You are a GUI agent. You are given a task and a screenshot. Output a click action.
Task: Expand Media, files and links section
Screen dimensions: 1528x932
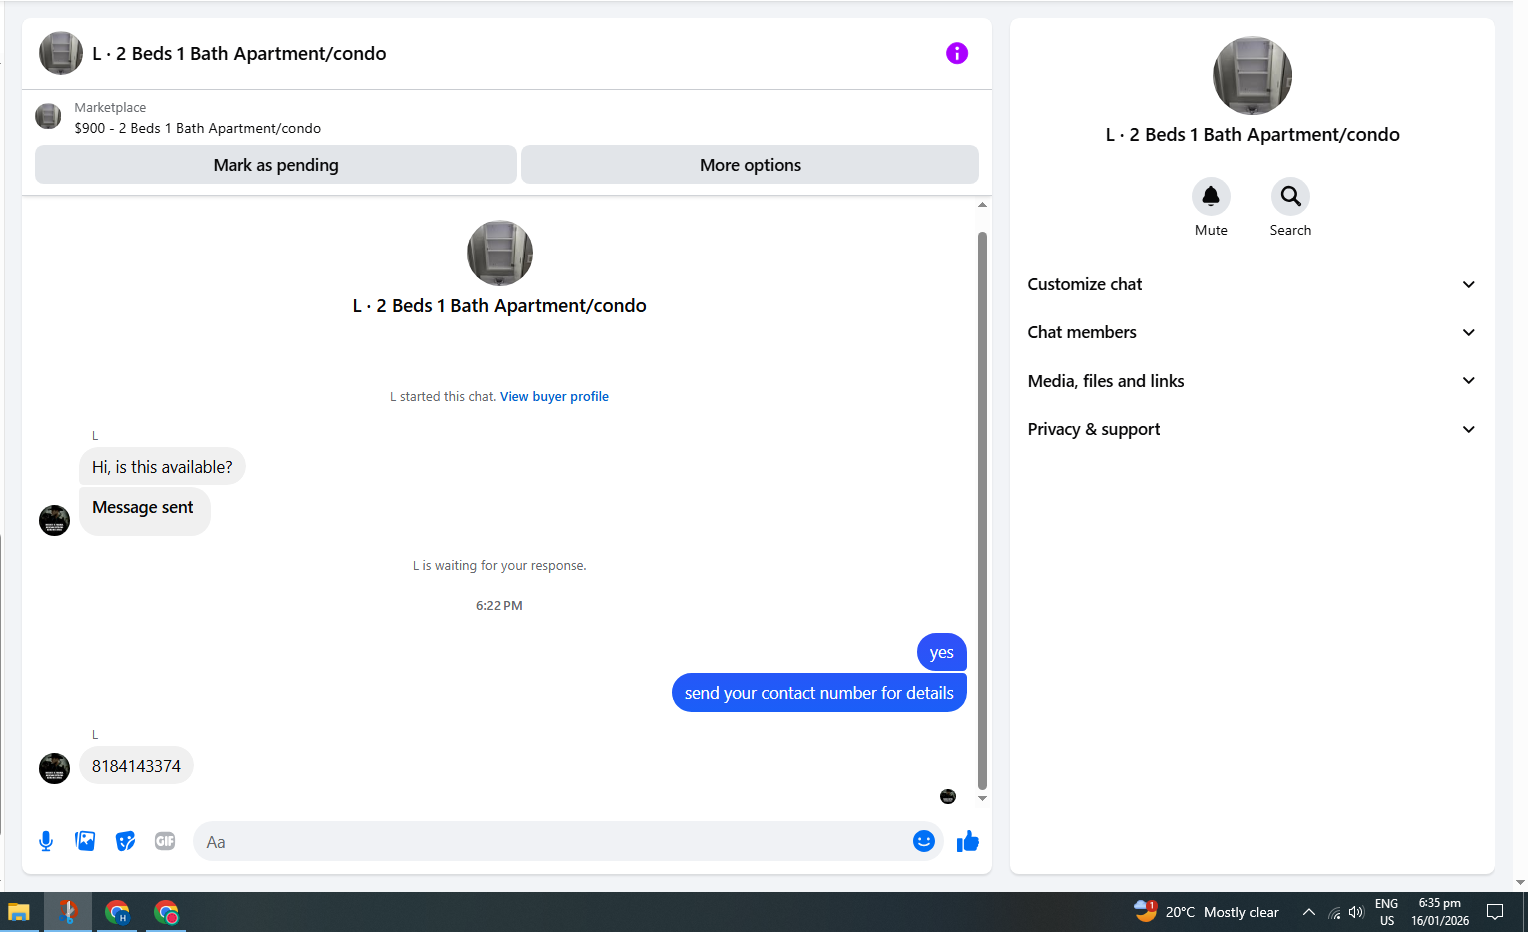coord(1252,381)
